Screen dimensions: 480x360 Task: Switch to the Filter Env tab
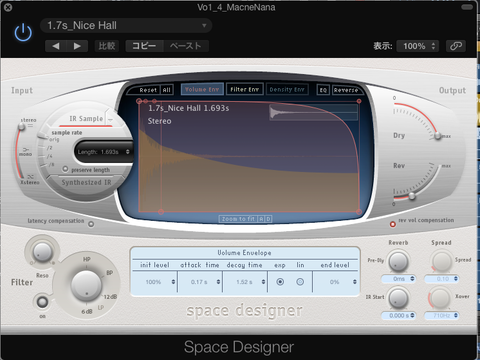point(245,89)
